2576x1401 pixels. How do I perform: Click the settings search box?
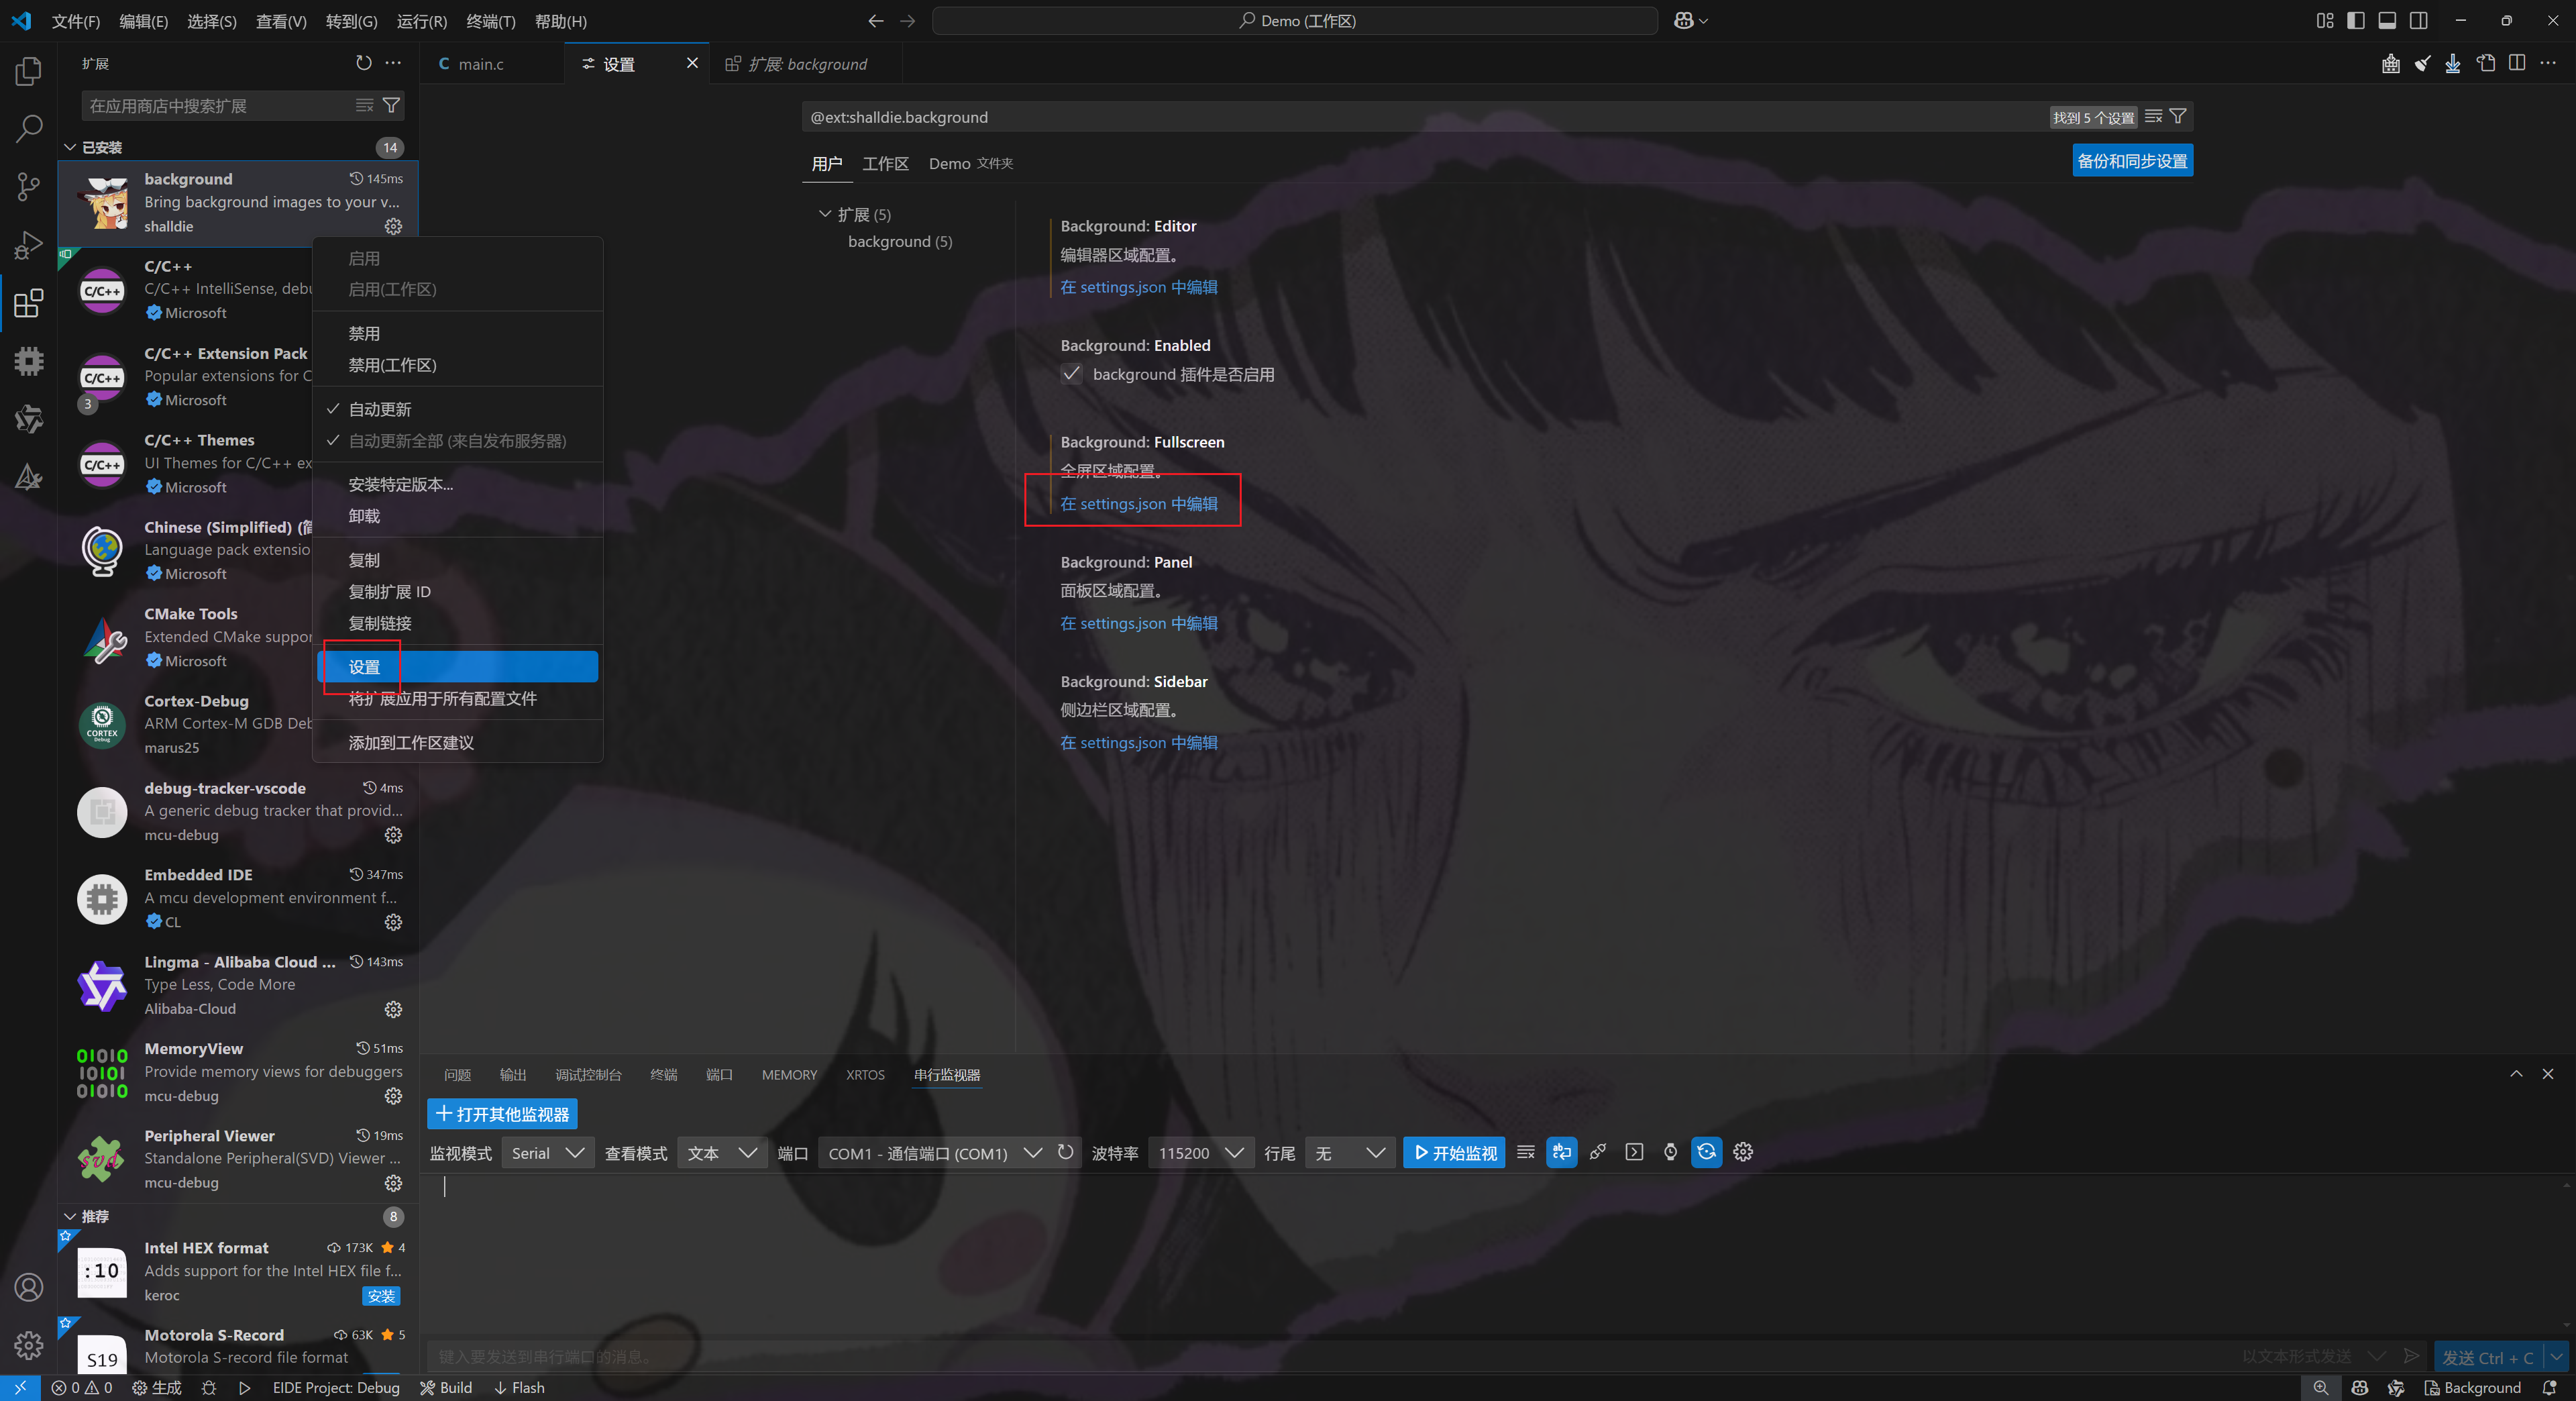click(1425, 117)
